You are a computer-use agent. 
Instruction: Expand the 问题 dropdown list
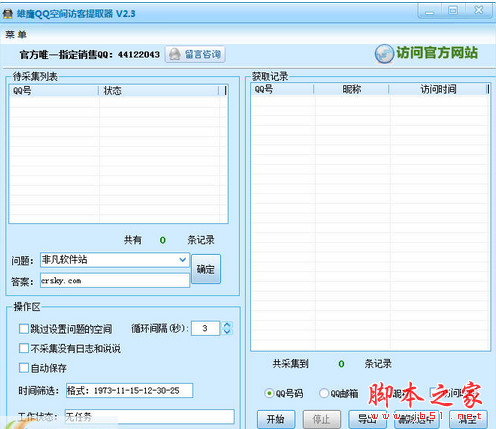coord(182,260)
